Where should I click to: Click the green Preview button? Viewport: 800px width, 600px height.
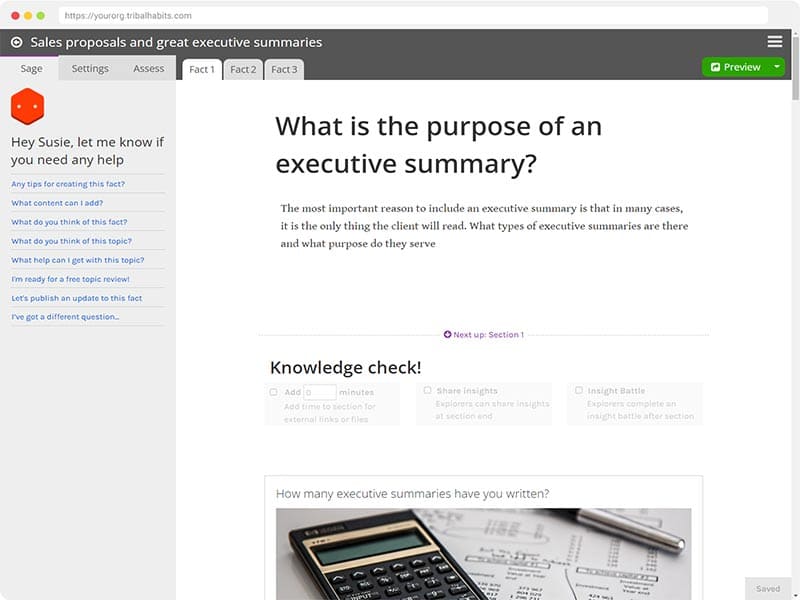(x=736, y=67)
